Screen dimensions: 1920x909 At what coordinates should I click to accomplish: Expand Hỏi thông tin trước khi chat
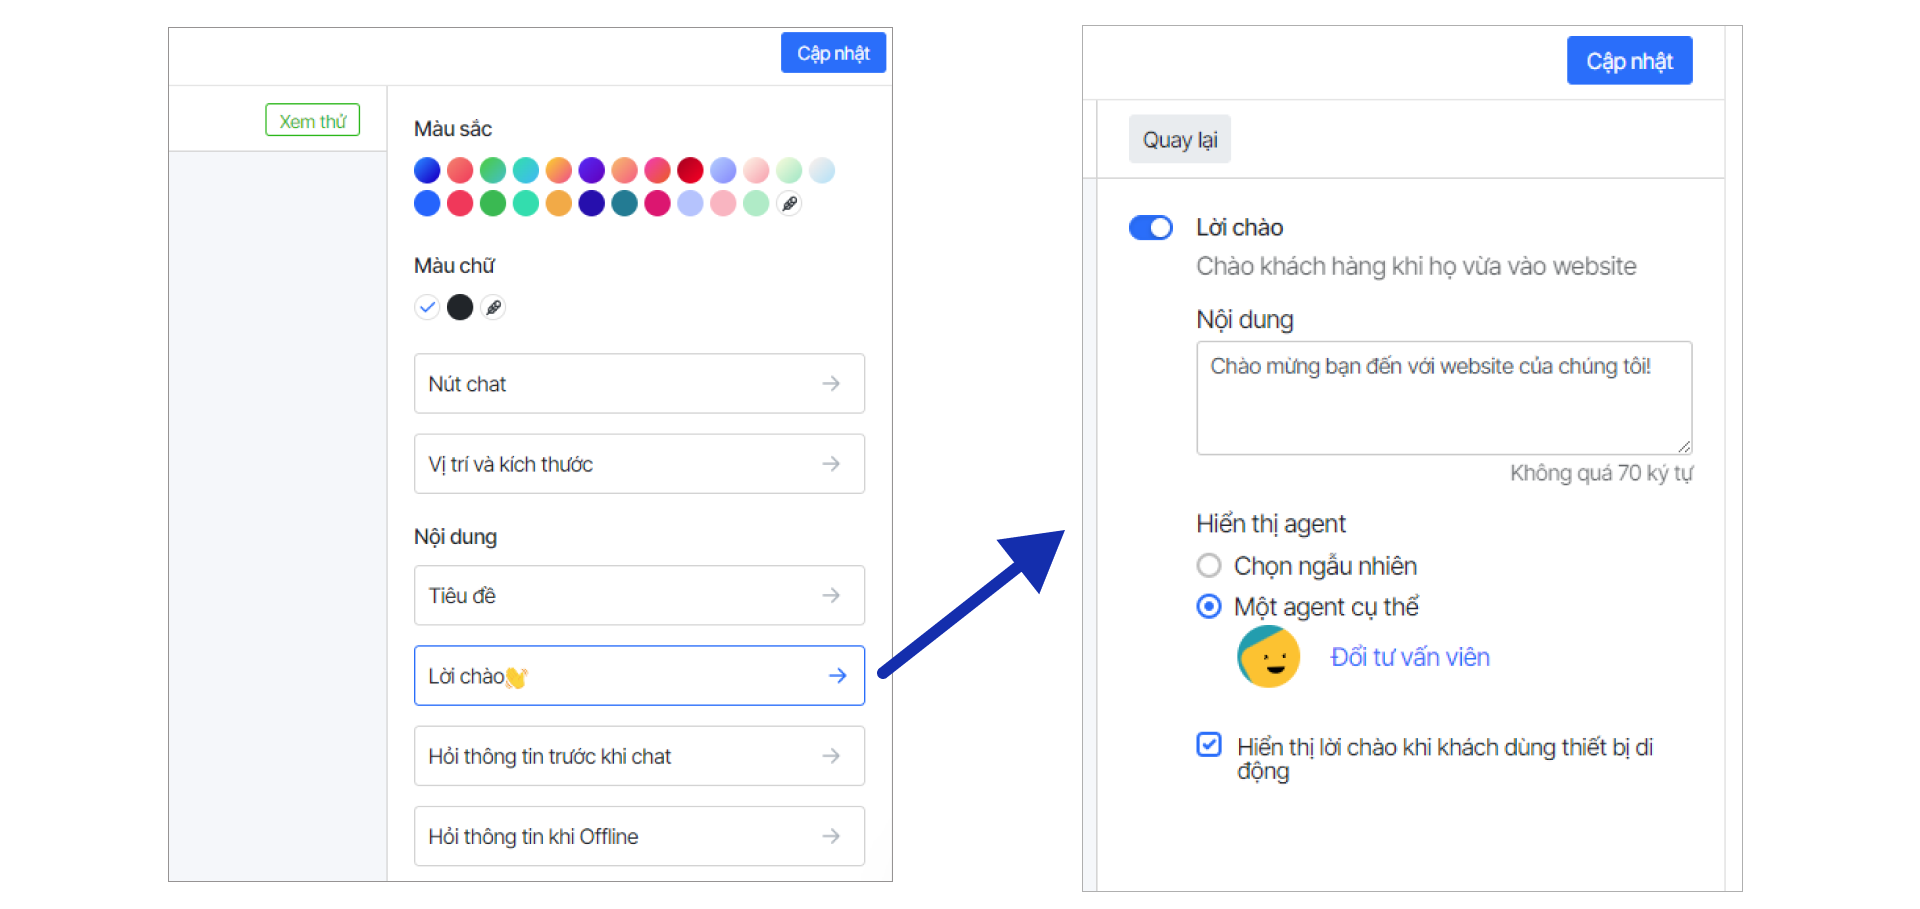pos(638,757)
